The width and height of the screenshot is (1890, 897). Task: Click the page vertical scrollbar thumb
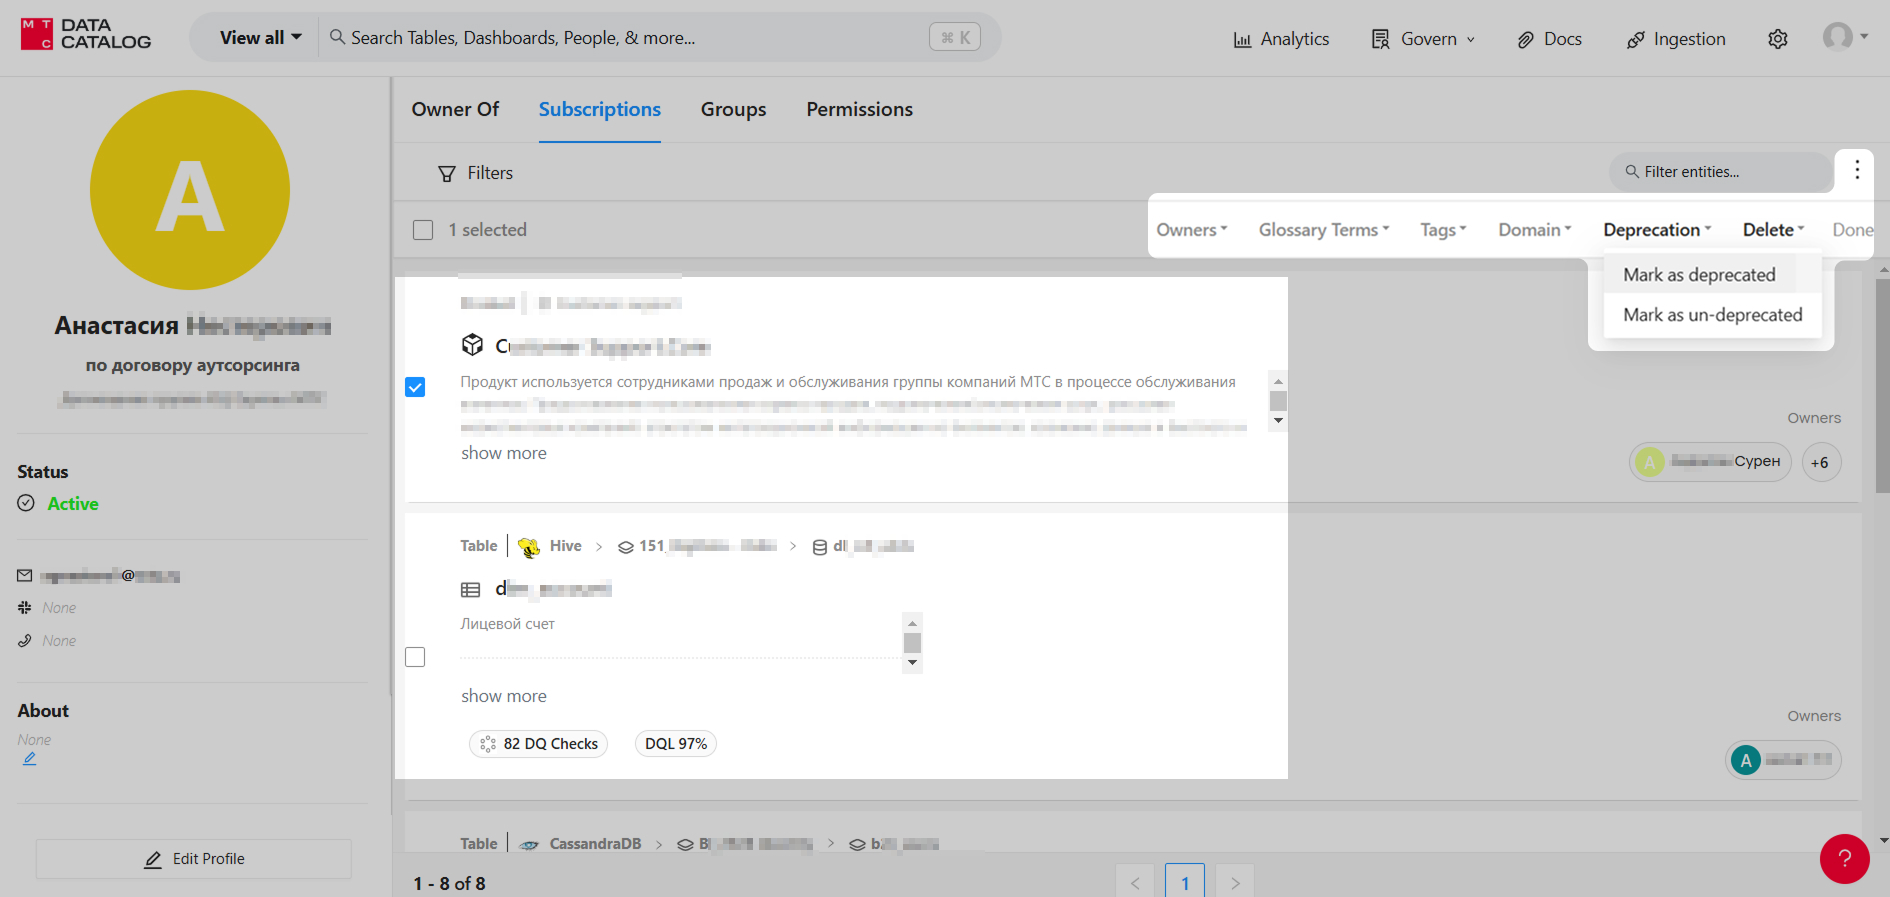[1882, 380]
